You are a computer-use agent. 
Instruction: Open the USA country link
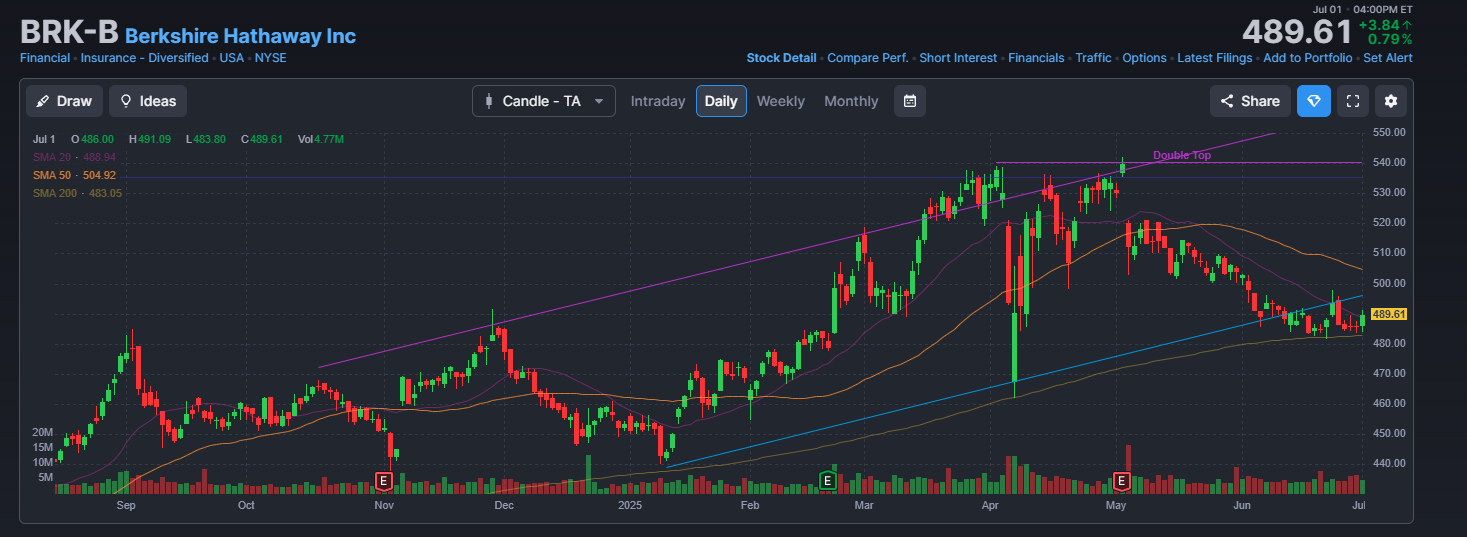tap(232, 58)
